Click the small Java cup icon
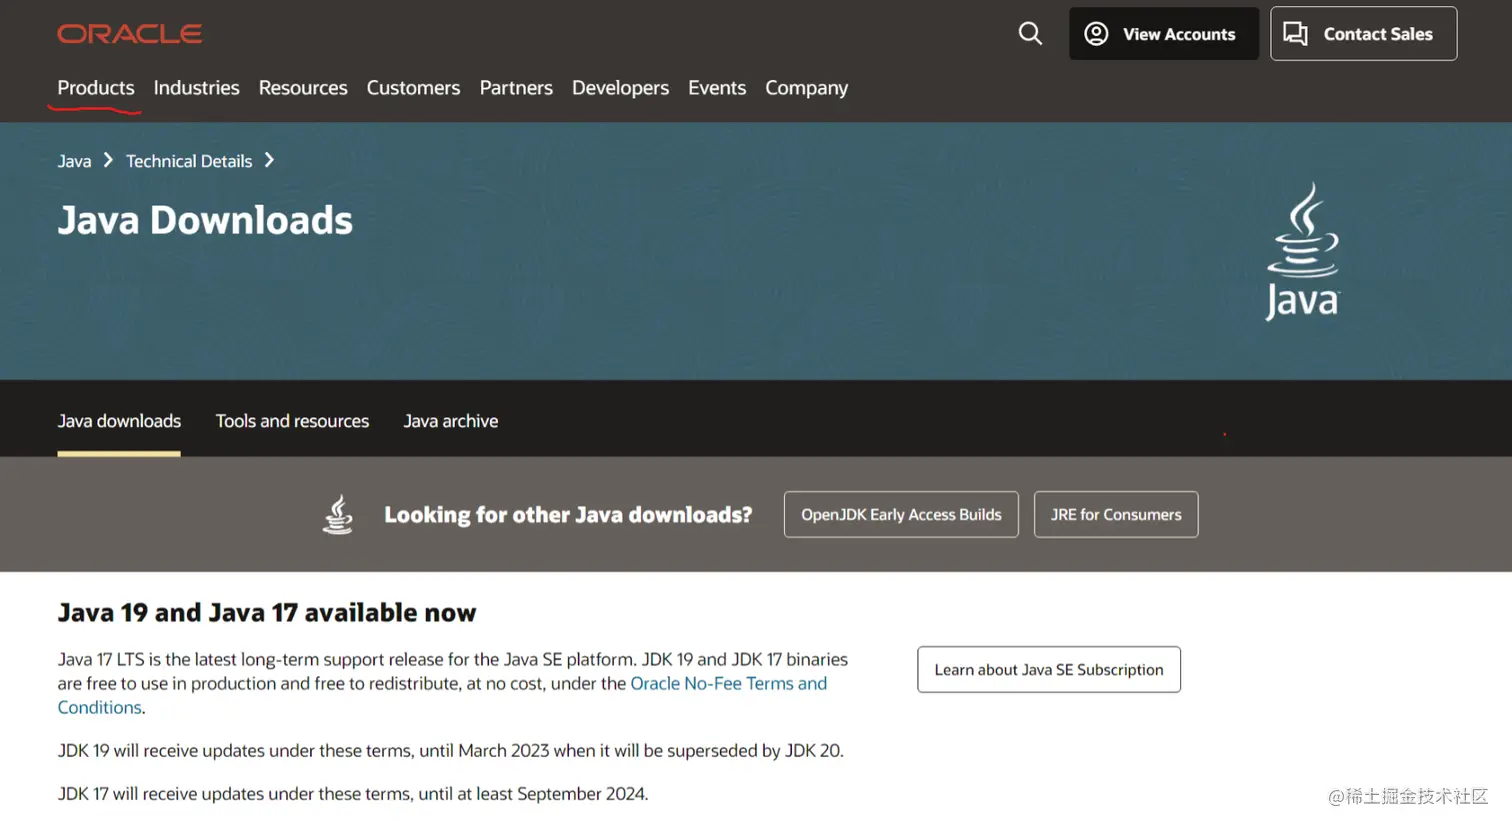 (338, 514)
